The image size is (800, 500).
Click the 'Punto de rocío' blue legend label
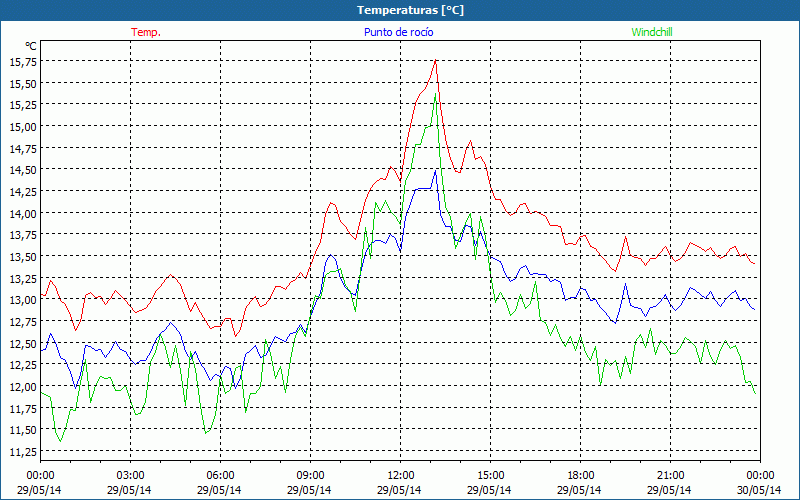coord(398,32)
